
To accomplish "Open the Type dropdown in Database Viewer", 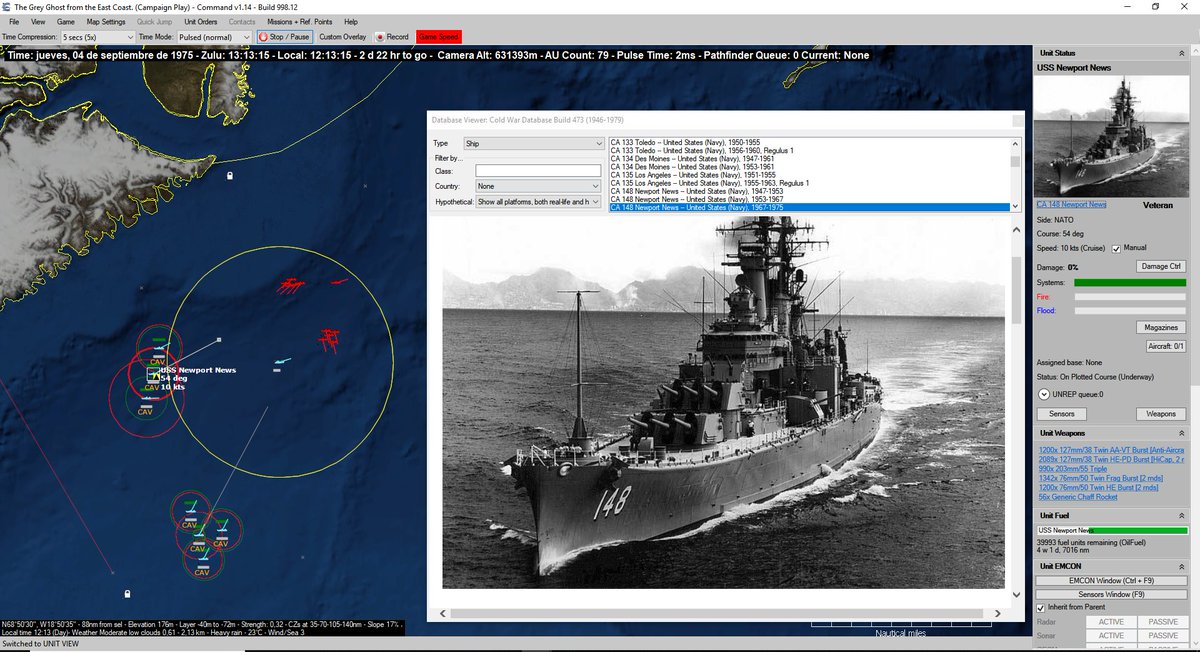I will click(534, 144).
